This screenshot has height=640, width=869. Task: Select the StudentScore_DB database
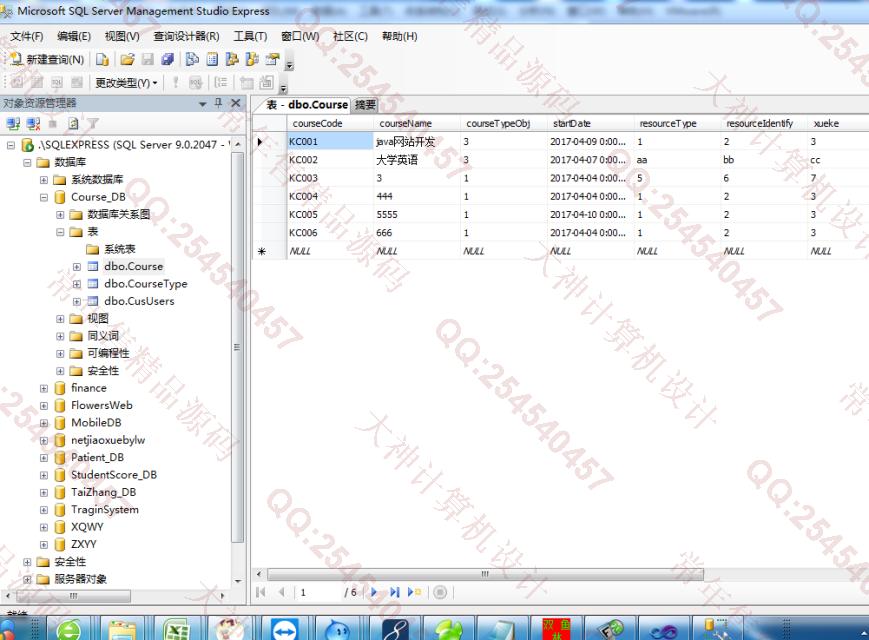point(114,475)
